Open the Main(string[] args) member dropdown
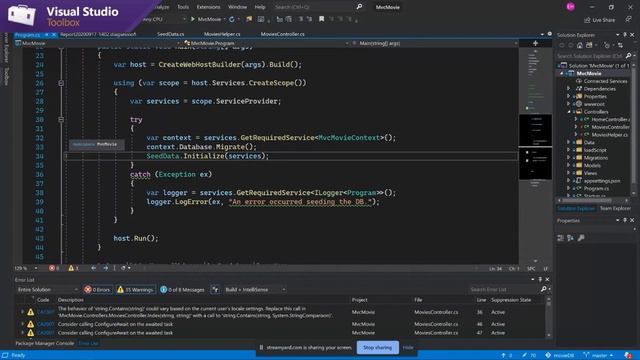The image size is (640, 360). point(435,43)
